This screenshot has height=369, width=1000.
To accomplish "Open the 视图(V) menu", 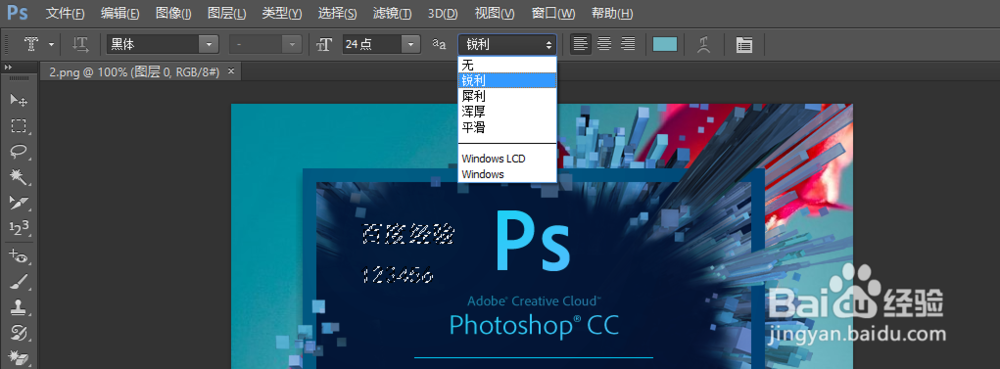I will [494, 13].
